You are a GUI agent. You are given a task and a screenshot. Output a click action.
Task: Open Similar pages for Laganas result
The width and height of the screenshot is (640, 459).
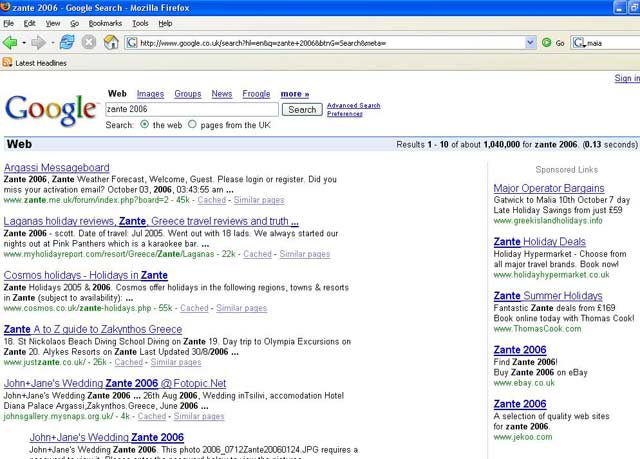(304, 254)
